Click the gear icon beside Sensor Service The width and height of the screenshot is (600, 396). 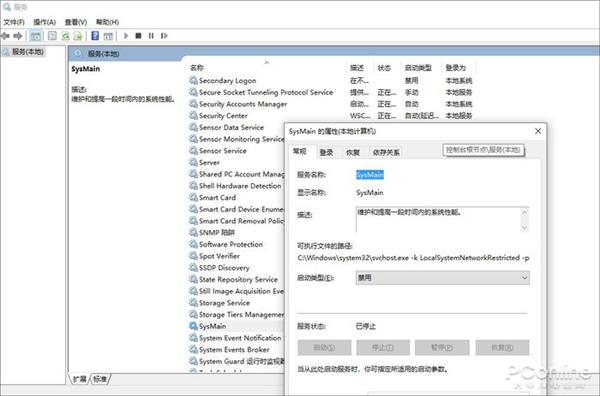click(193, 151)
